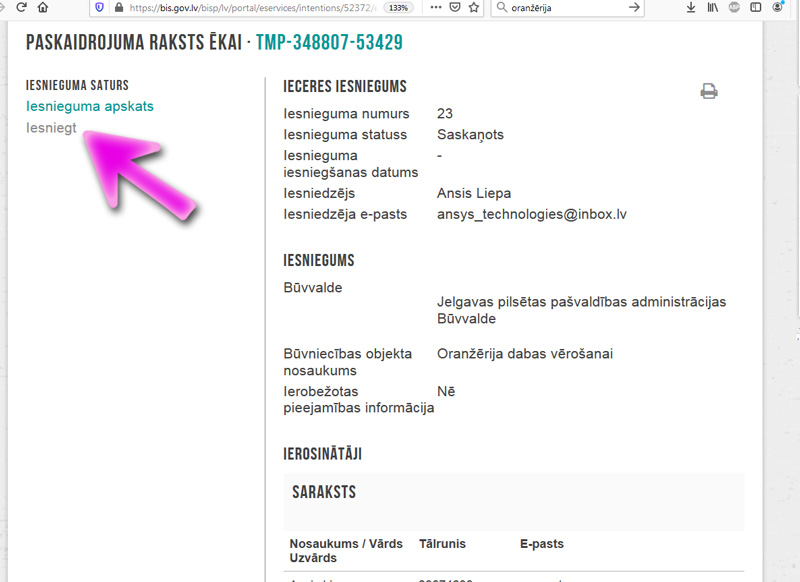The height and width of the screenshot is (582, 800).
Task: Click the bis.gov.lv address bar
Action: pos(250,7)
